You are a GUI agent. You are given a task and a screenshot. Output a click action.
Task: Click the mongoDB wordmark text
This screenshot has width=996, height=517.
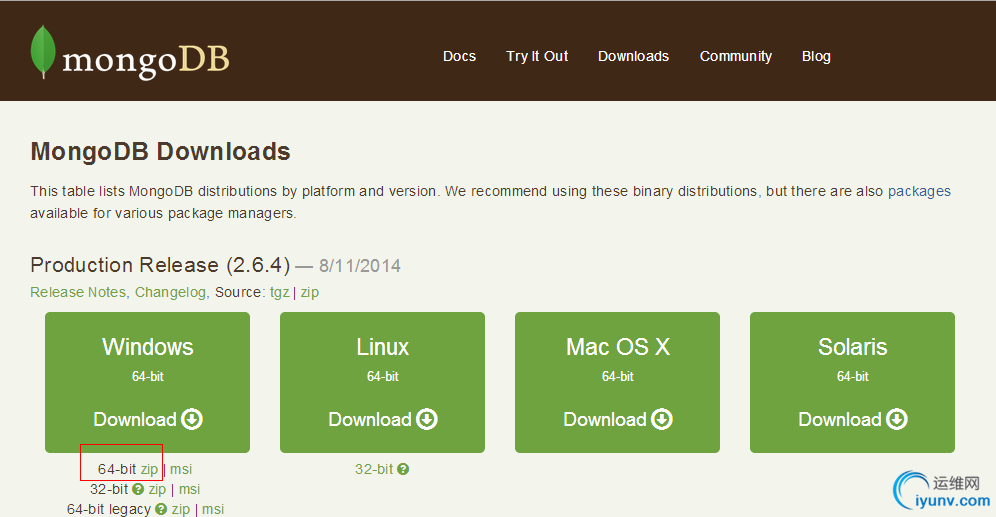tap(146, 61)
